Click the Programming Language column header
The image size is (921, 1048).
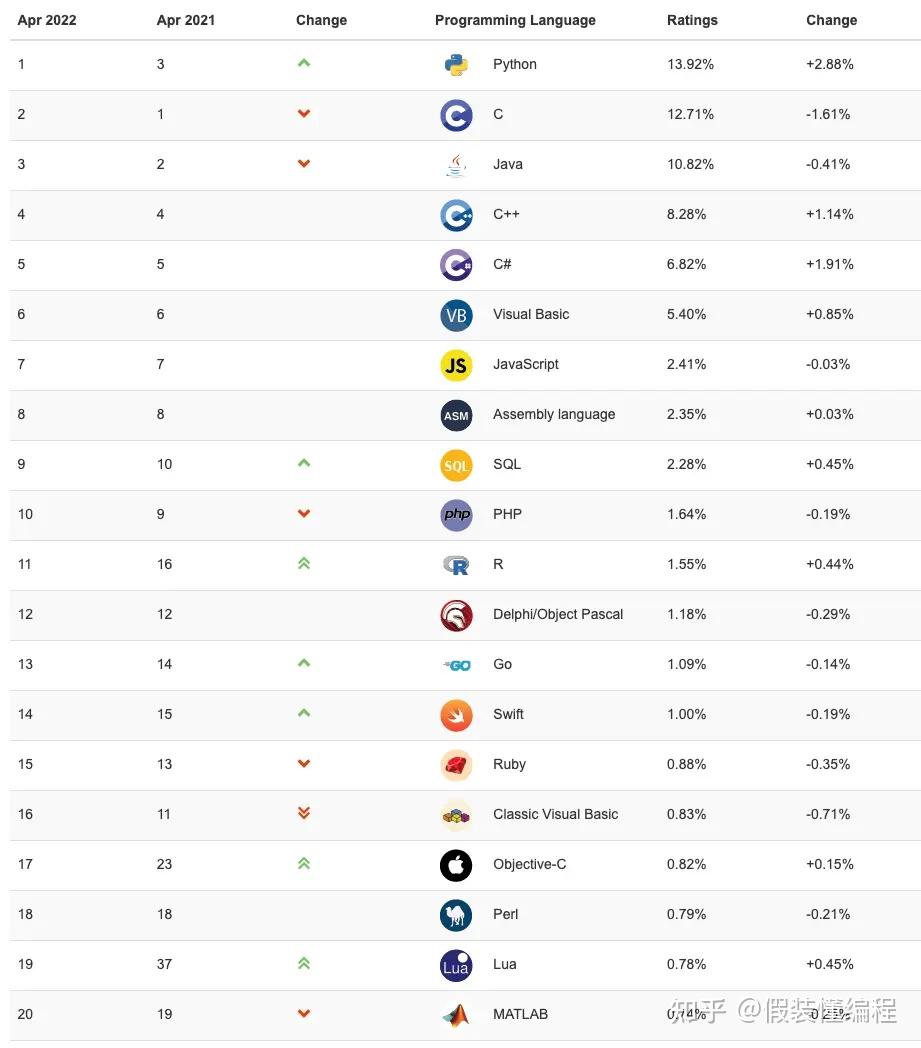(x=515, y=20)
